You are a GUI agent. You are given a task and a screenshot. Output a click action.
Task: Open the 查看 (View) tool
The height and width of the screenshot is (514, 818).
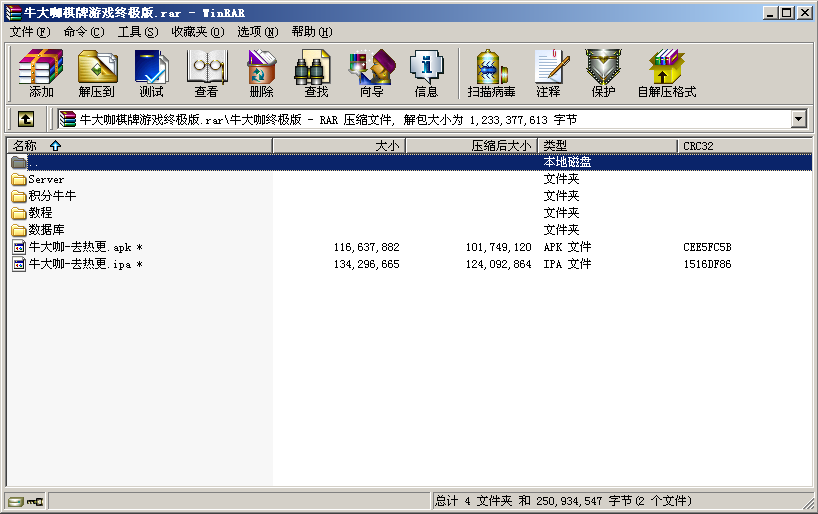point(206,74)
